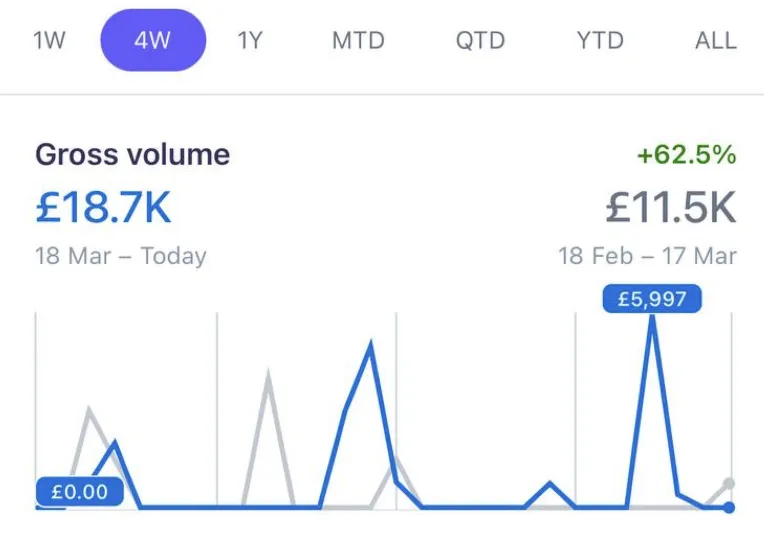
Task: Click the £18.7K current period total
Action: (103, 207)
